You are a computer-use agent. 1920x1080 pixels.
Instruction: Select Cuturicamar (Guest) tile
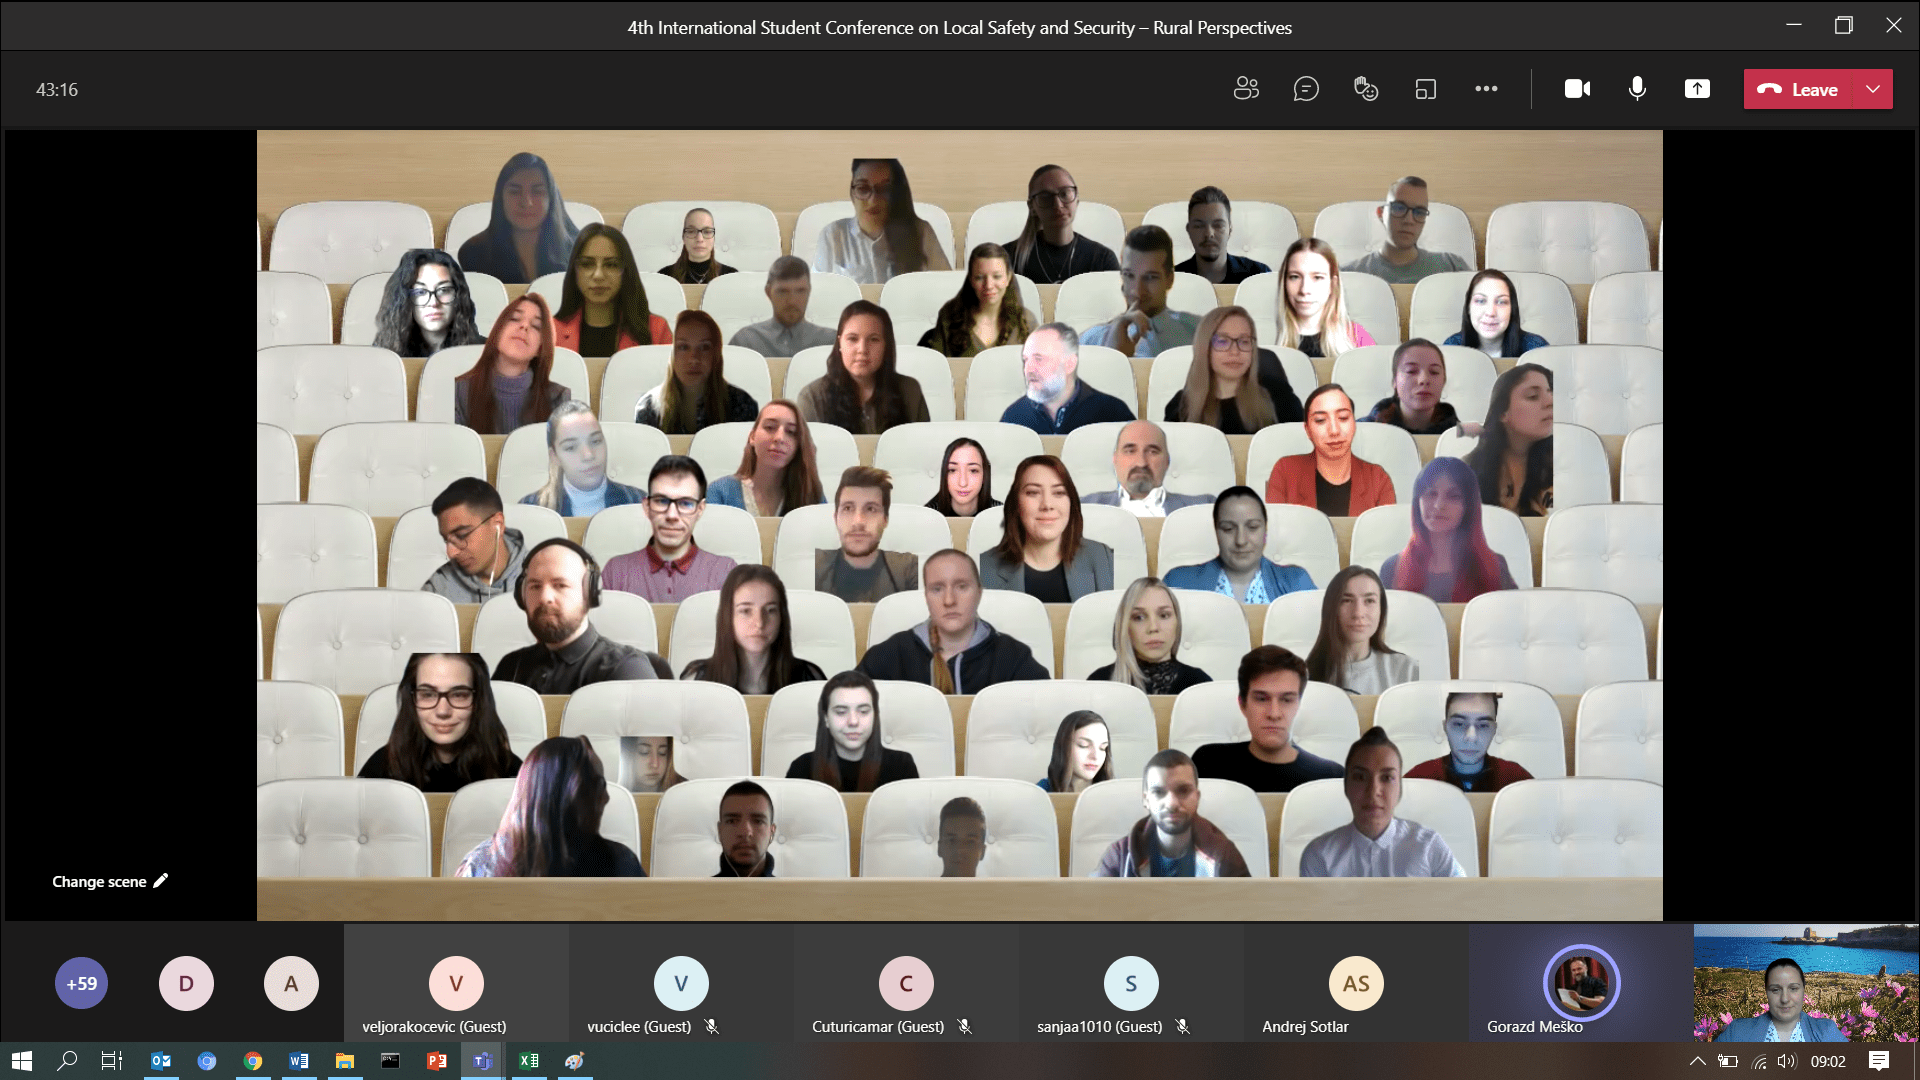[x=906, y=983]
